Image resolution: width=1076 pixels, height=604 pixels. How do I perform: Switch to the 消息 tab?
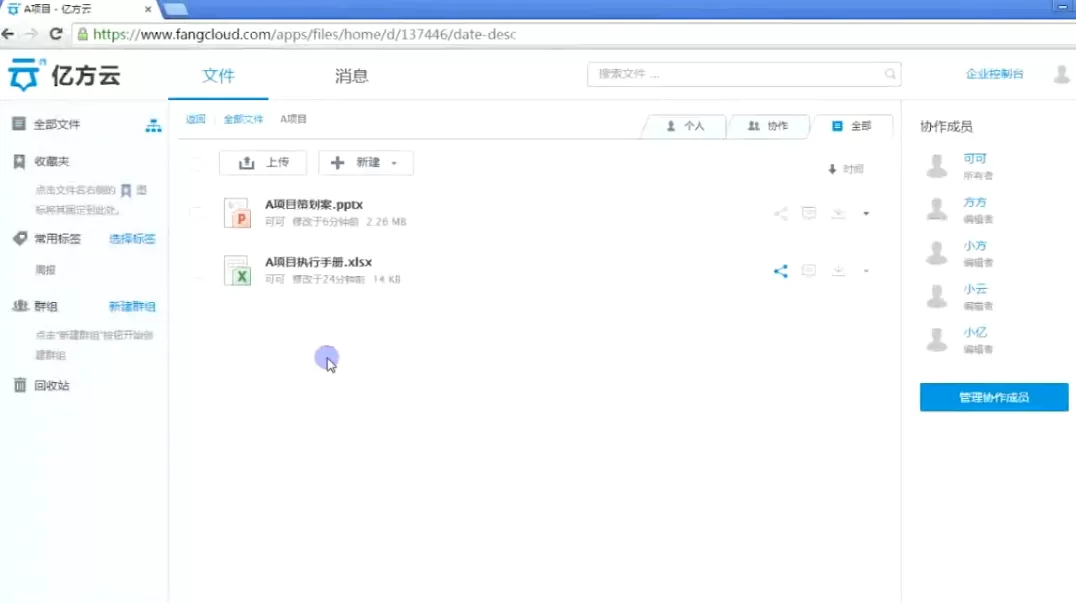tap(351, 76)
